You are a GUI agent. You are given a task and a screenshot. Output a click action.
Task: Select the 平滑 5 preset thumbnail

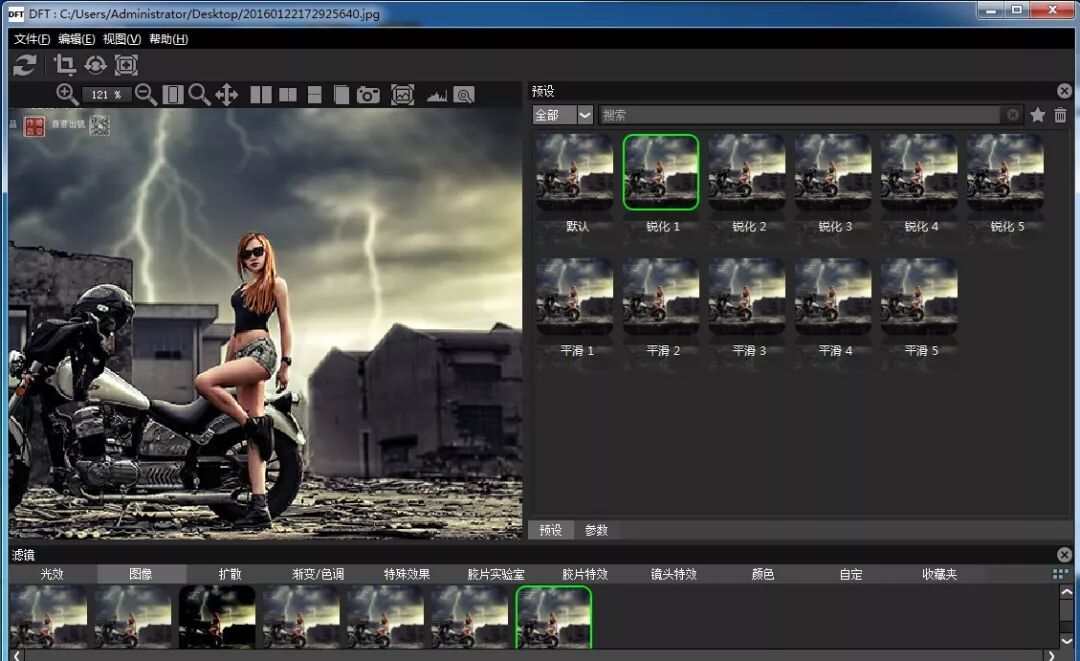[920, 297]
